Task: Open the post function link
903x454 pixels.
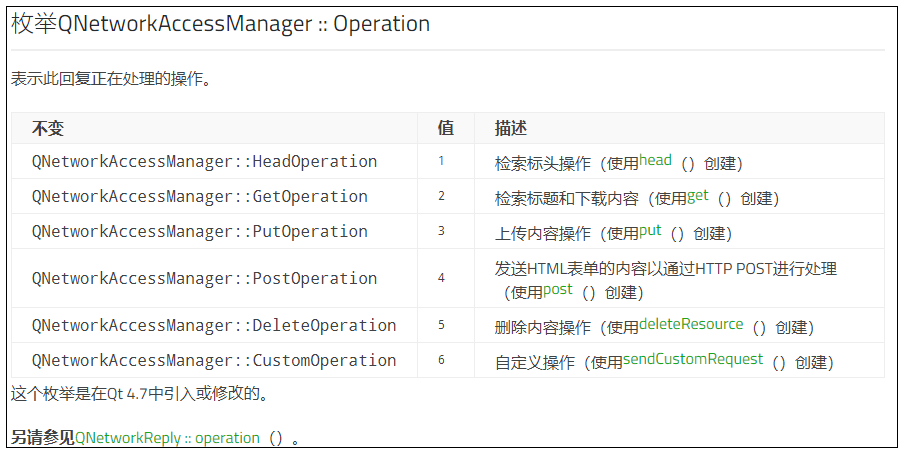Action: [558, 290]
